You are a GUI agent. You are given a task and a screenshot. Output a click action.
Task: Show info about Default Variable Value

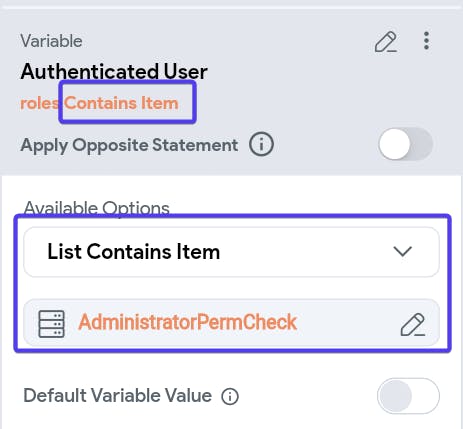230,396
